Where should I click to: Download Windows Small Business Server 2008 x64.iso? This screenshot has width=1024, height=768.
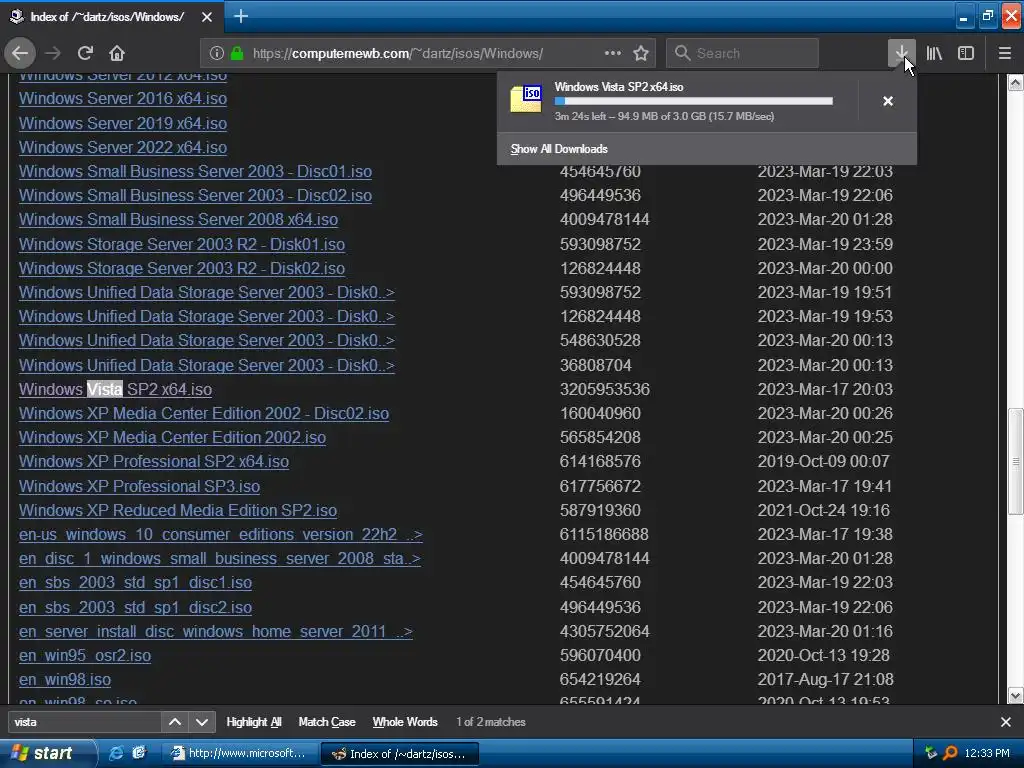[178, 219]
